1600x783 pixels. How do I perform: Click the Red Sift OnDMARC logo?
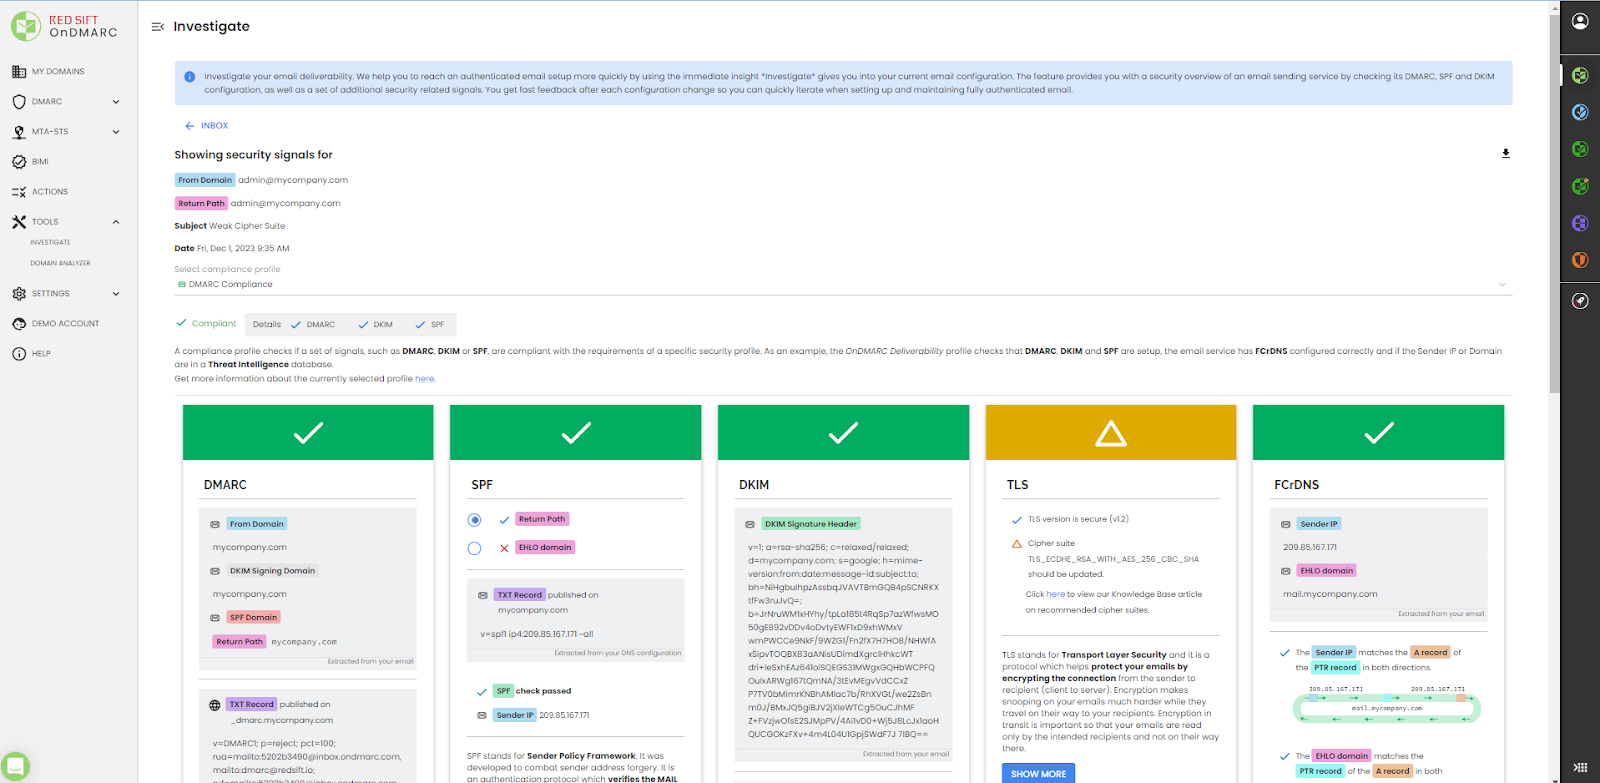pyautogui.click(x=64, y=26)
